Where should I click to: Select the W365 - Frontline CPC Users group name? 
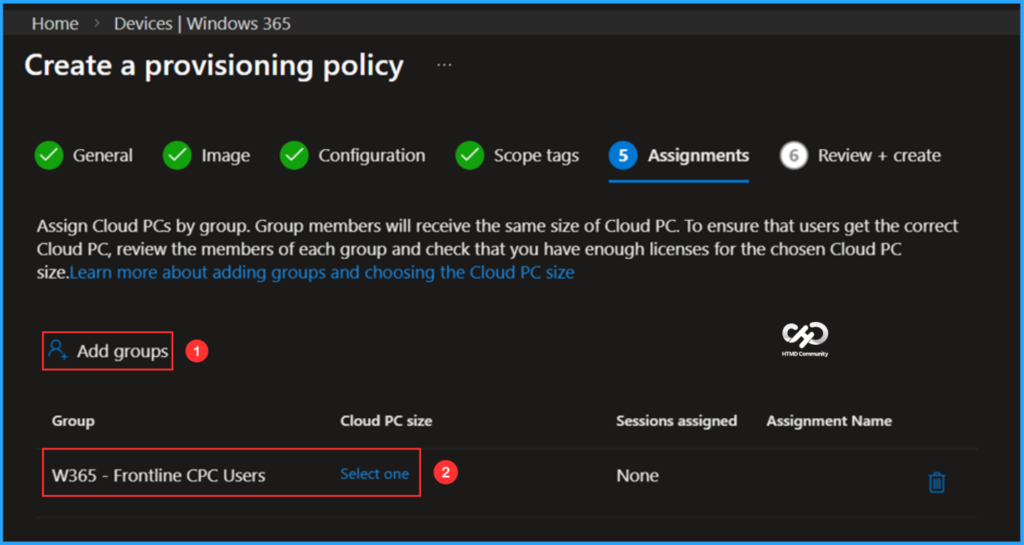pos(159,475)
